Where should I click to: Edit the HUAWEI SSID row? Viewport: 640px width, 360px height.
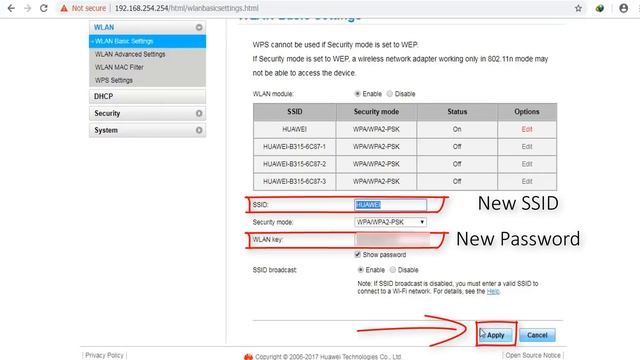pyautogui.click(x=527, y=129)
